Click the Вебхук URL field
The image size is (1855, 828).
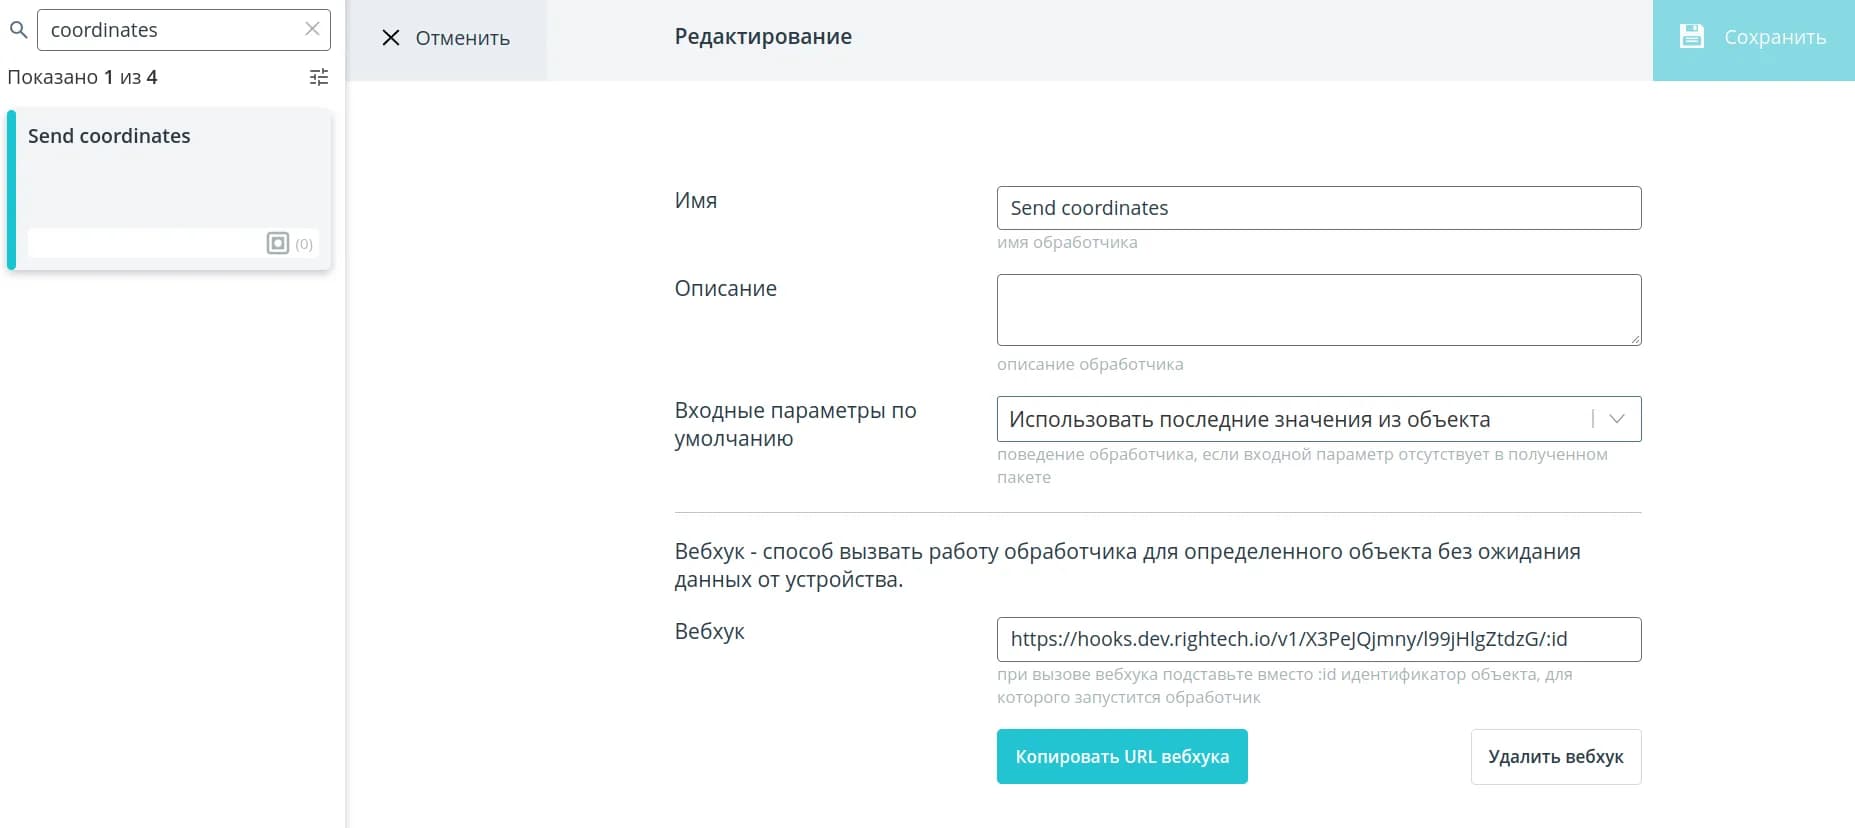(x=1318, y=639)
